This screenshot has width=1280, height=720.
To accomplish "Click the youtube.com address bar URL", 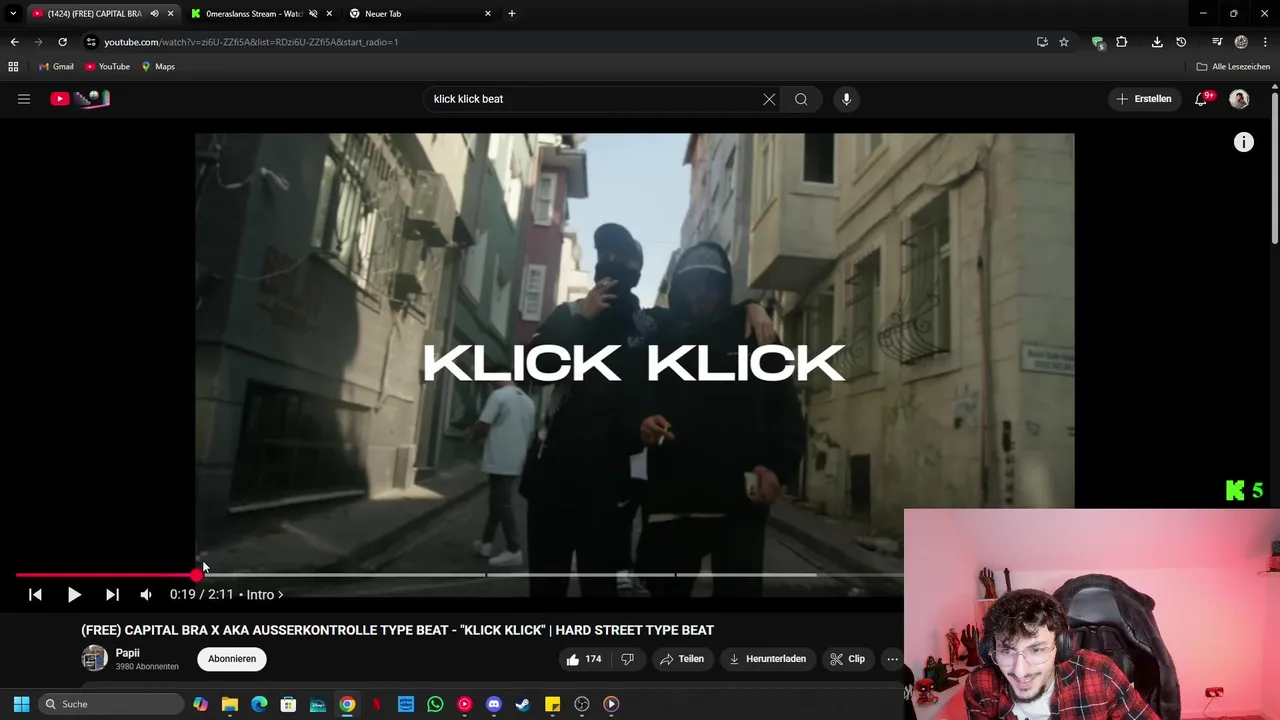I will 251,42.
